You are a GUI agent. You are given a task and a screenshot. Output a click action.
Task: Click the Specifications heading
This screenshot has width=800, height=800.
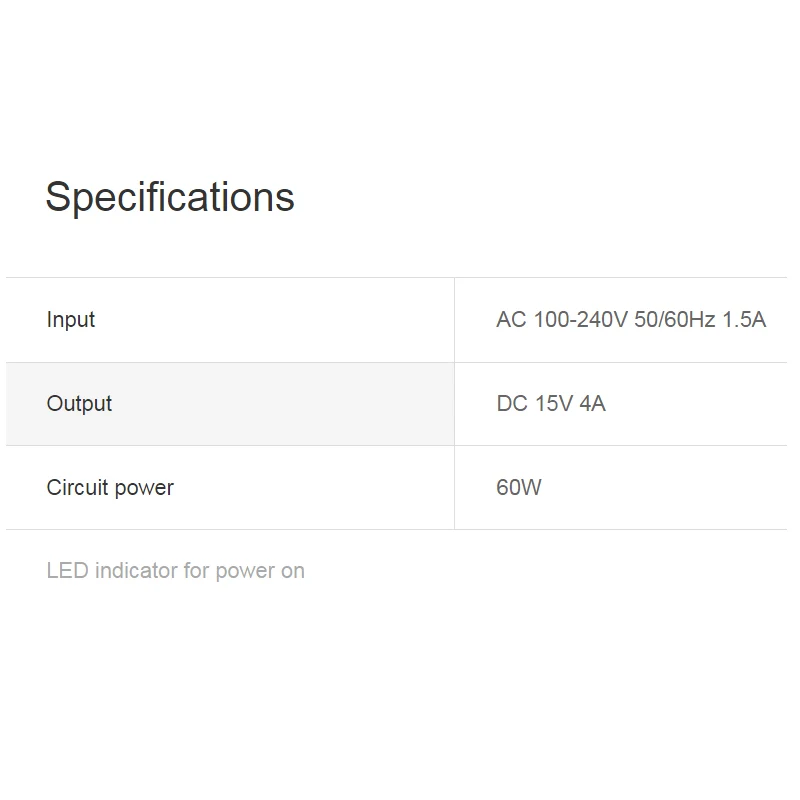[x=170, y=197]
